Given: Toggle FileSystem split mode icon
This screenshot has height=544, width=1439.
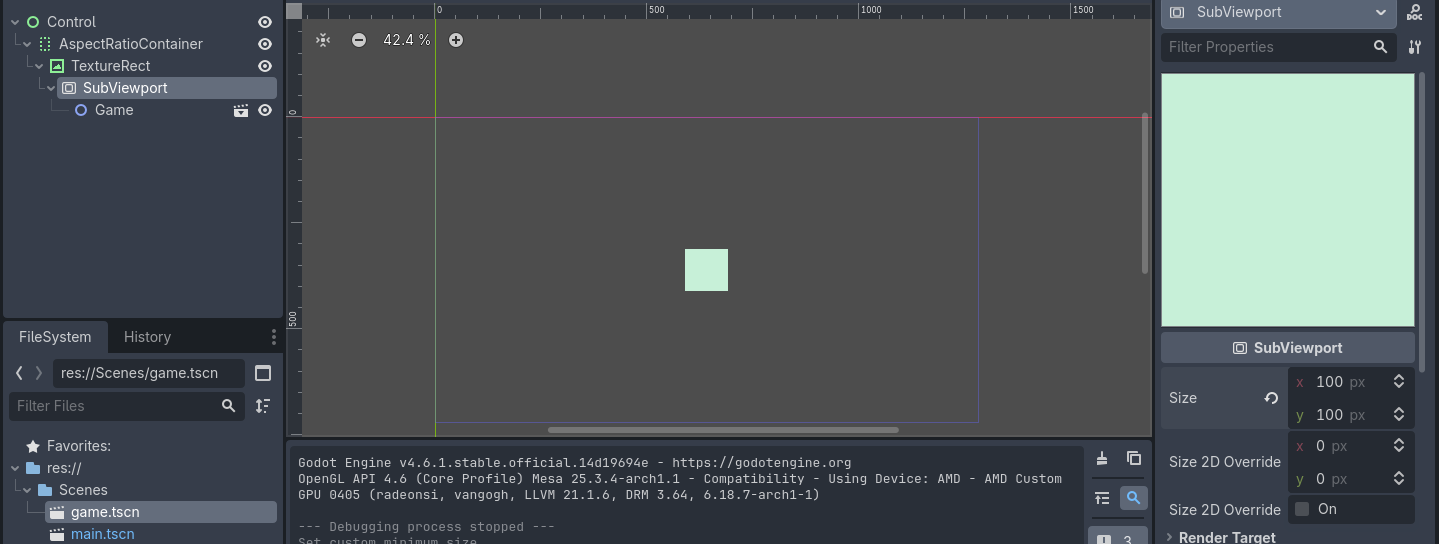Looking at the screenshot, I should pos(263,373).
